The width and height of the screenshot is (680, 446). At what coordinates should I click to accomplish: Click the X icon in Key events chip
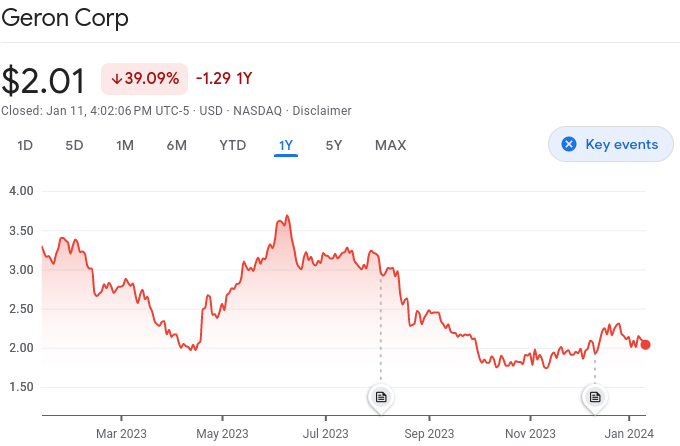(x=569, y=144)
